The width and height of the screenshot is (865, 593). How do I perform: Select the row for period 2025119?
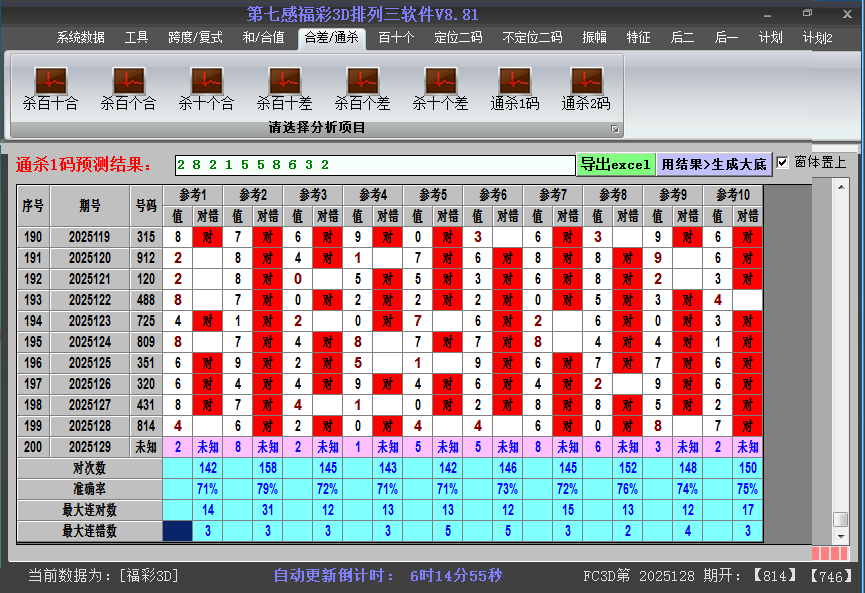pos(389,237)
